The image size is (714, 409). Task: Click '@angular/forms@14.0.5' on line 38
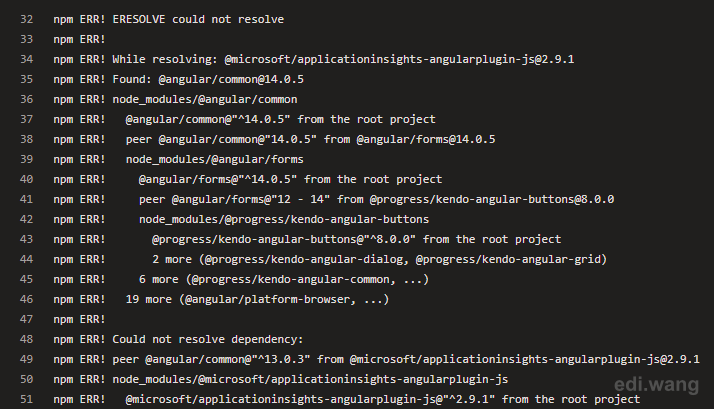click(426, 139)
